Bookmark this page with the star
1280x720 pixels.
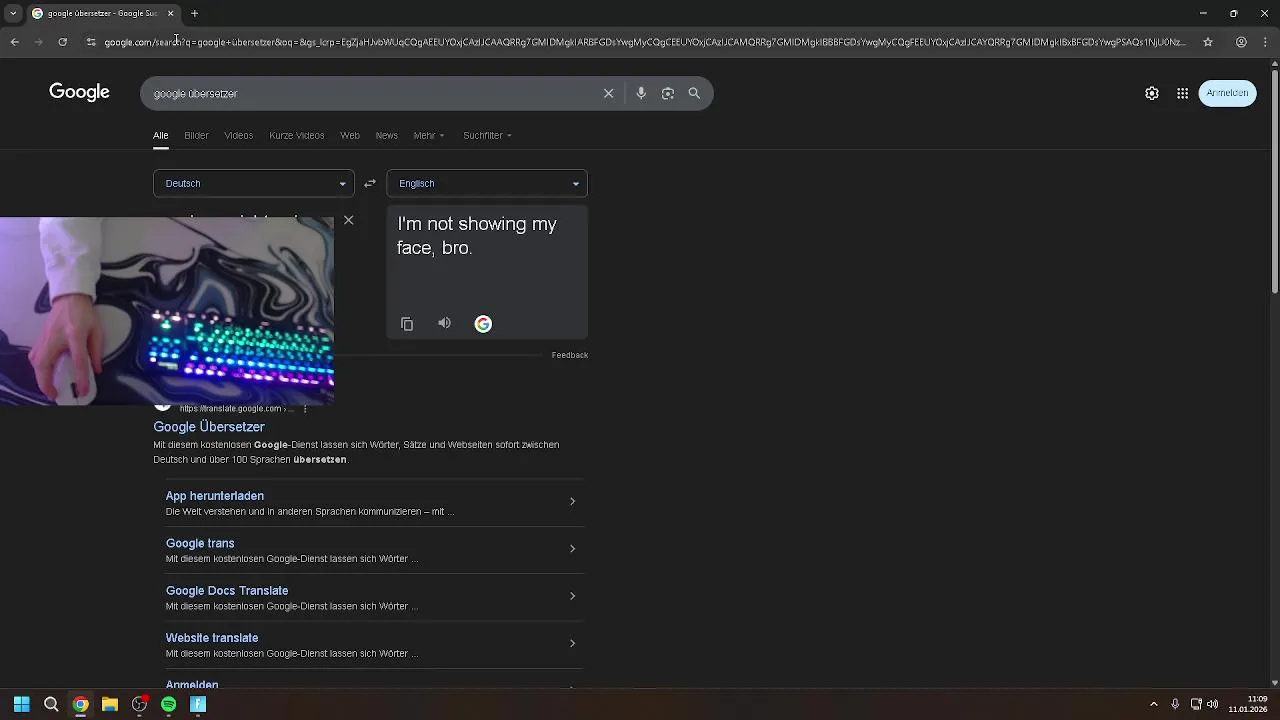(1207, 42)
